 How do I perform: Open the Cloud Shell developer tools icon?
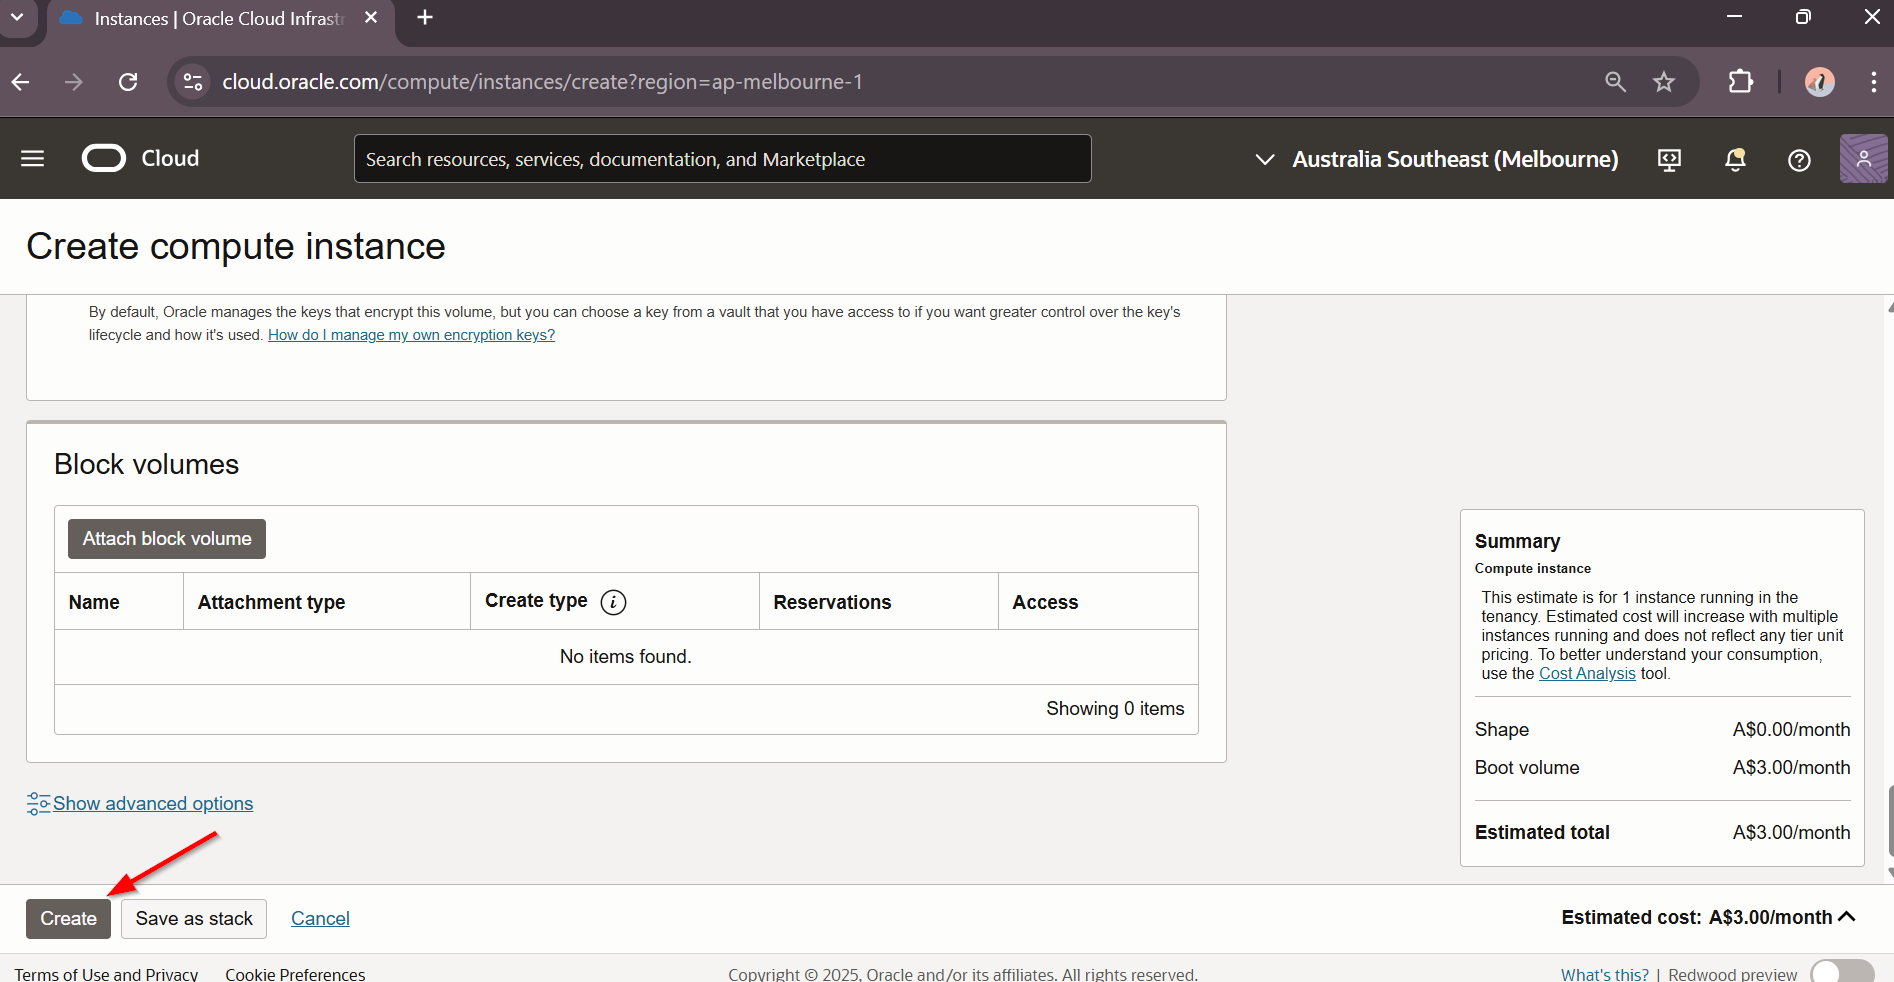(x=1669, y=160)
